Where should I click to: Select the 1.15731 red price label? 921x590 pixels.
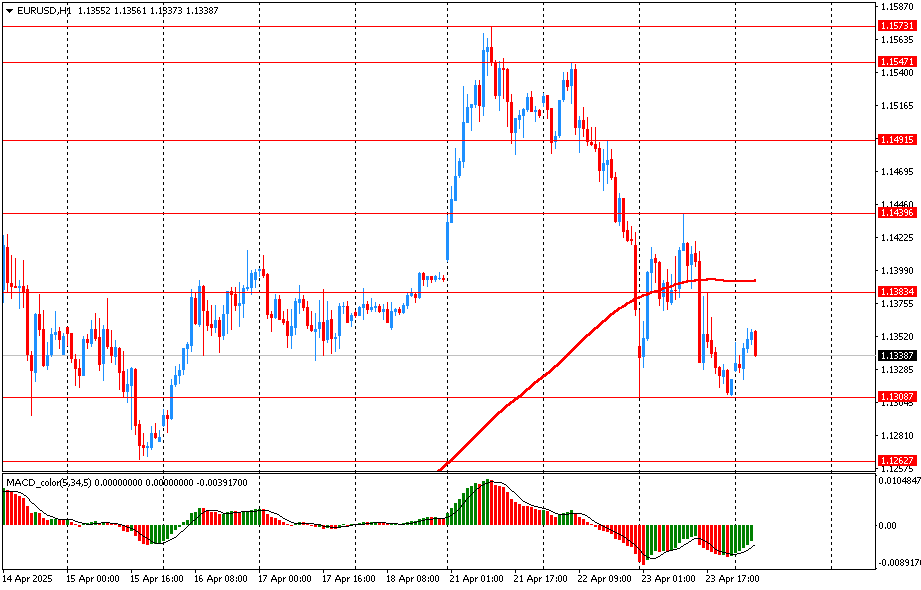pyautogui.click(x=896, y=25)
